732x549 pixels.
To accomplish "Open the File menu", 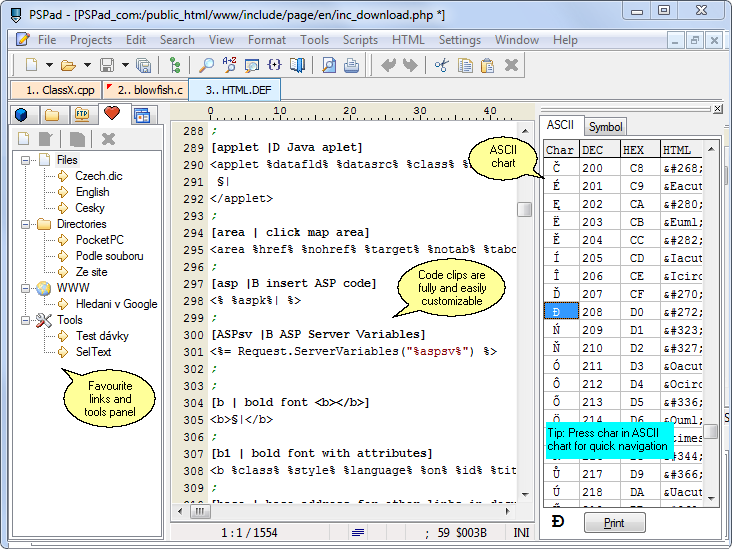I will point(47,40).
